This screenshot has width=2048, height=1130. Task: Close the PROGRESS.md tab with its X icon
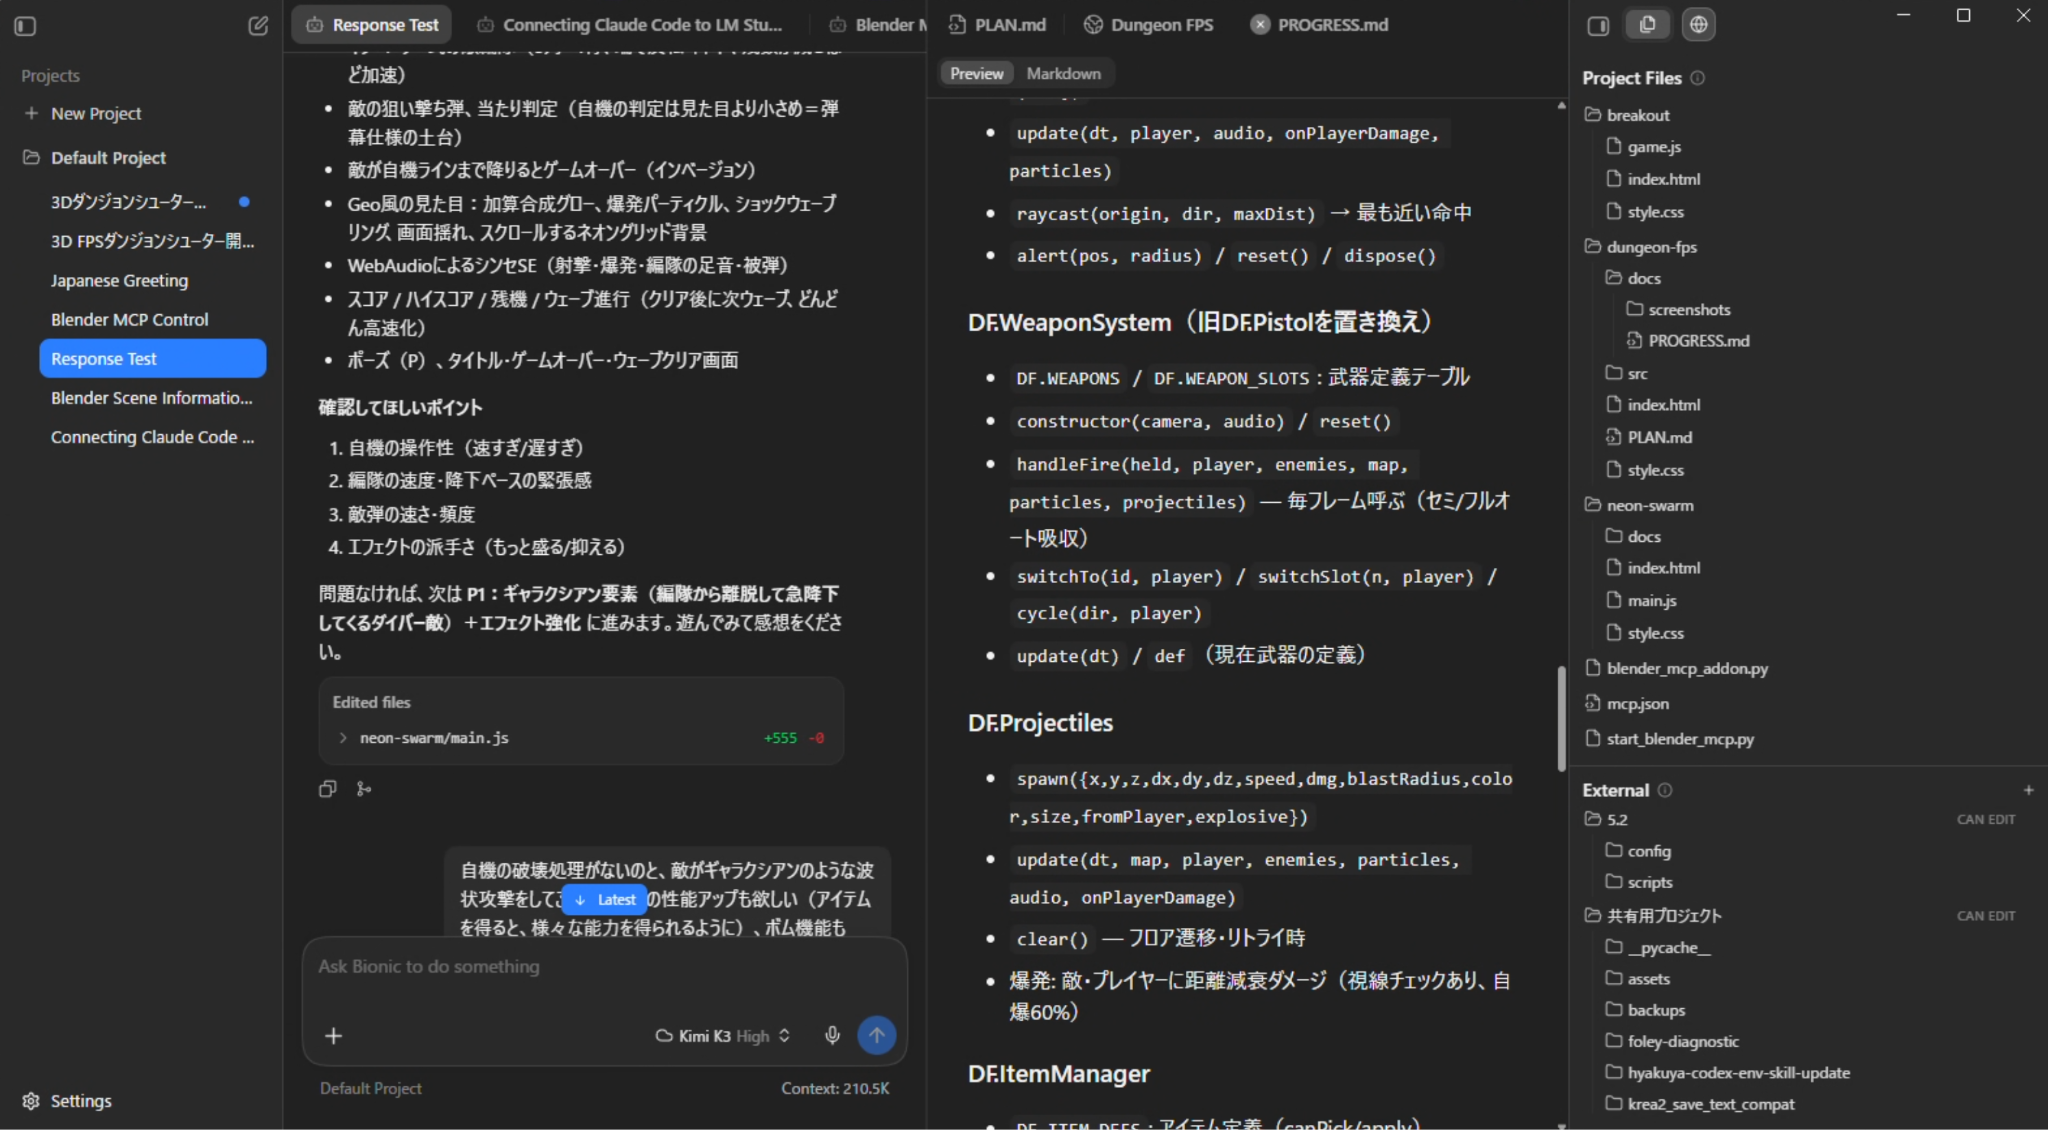(1260, 25)
